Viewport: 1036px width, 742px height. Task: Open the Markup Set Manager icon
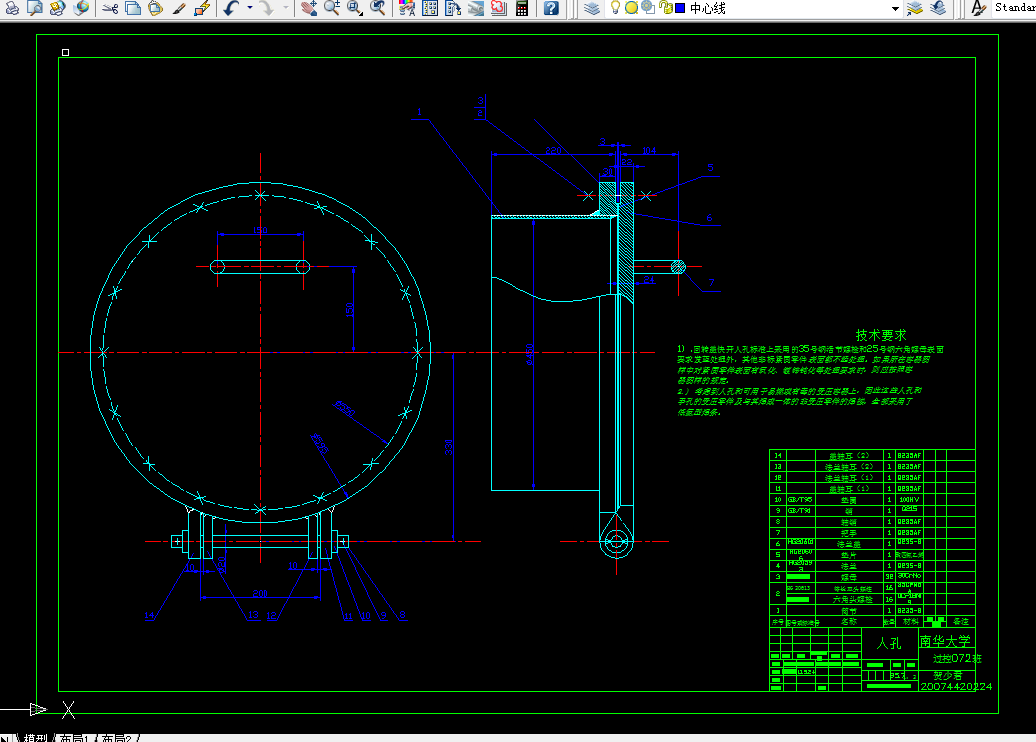click(499, 8)
